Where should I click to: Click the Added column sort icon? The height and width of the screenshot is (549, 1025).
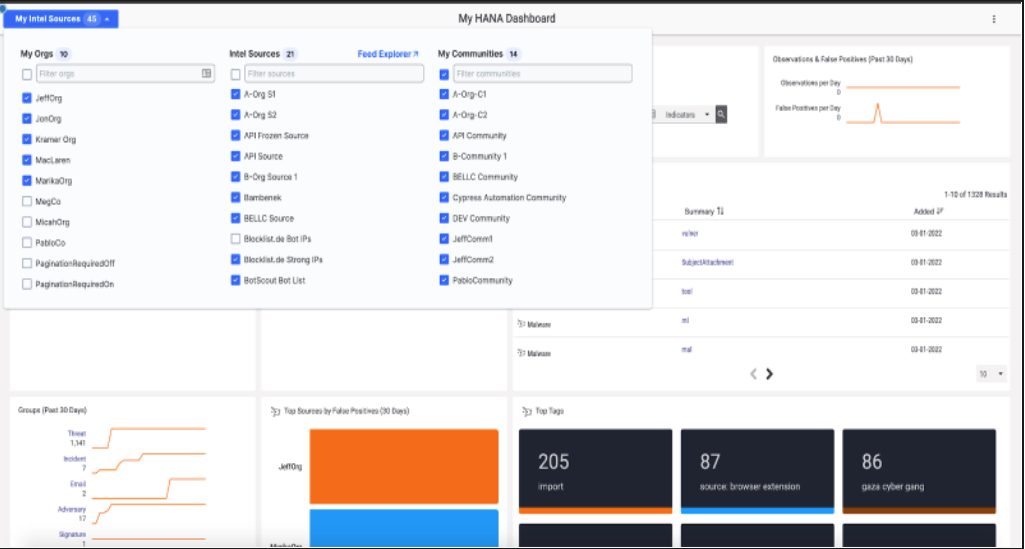point(940,211)
